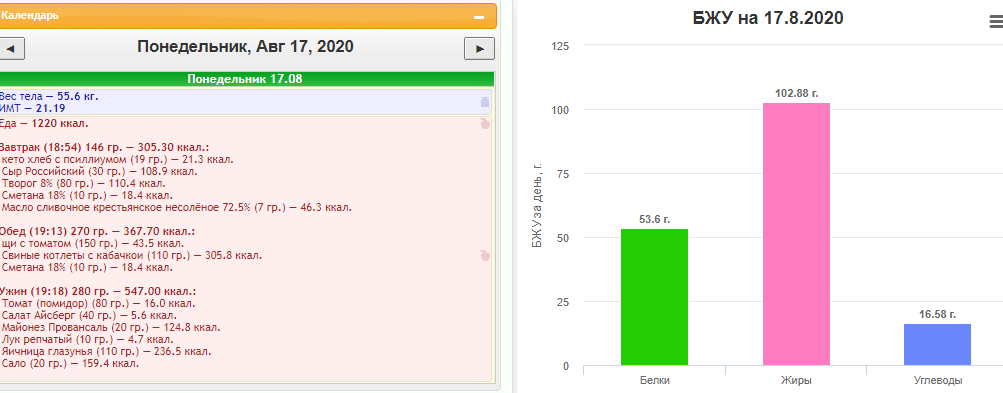The height and width of the screenshot is (393, 1003).
Task: Select Сало (20 гр.) row
Action: click(x=70, y=364)
